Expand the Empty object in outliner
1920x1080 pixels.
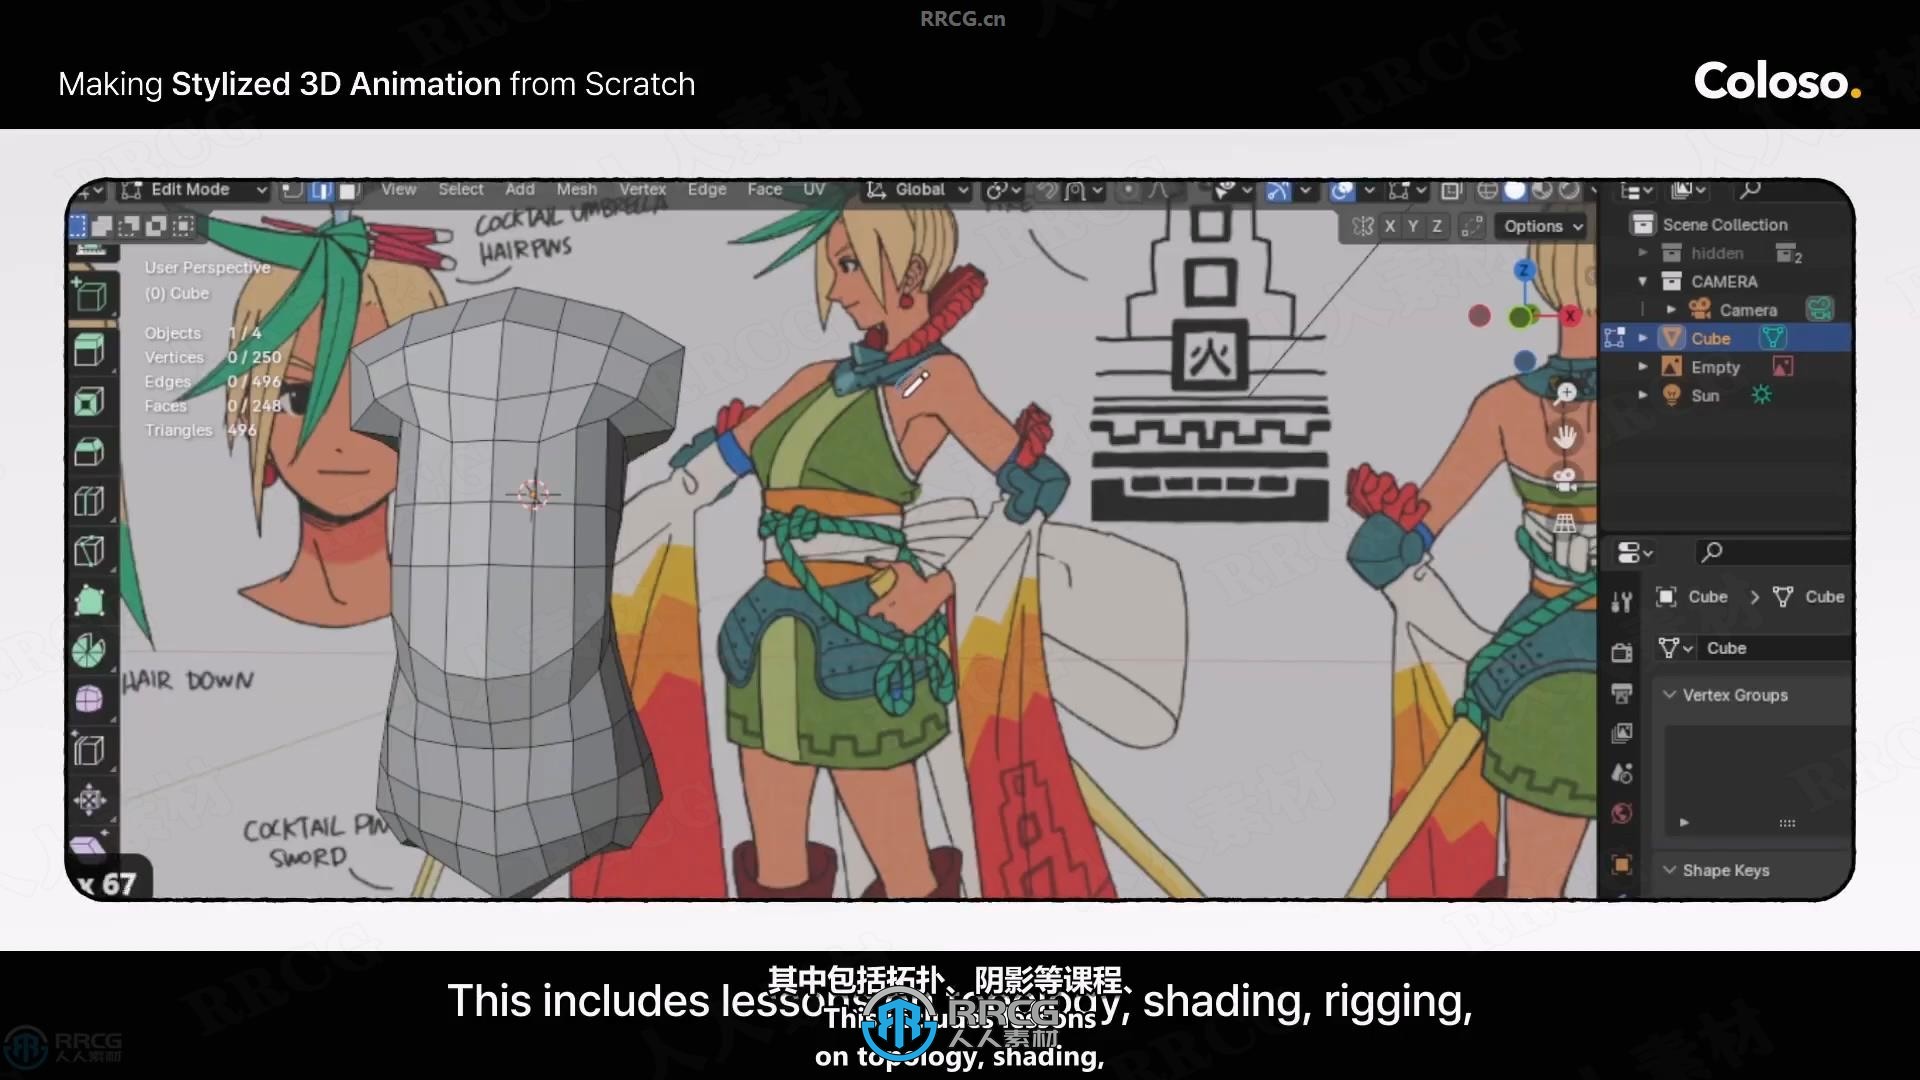coord(1643,367)
